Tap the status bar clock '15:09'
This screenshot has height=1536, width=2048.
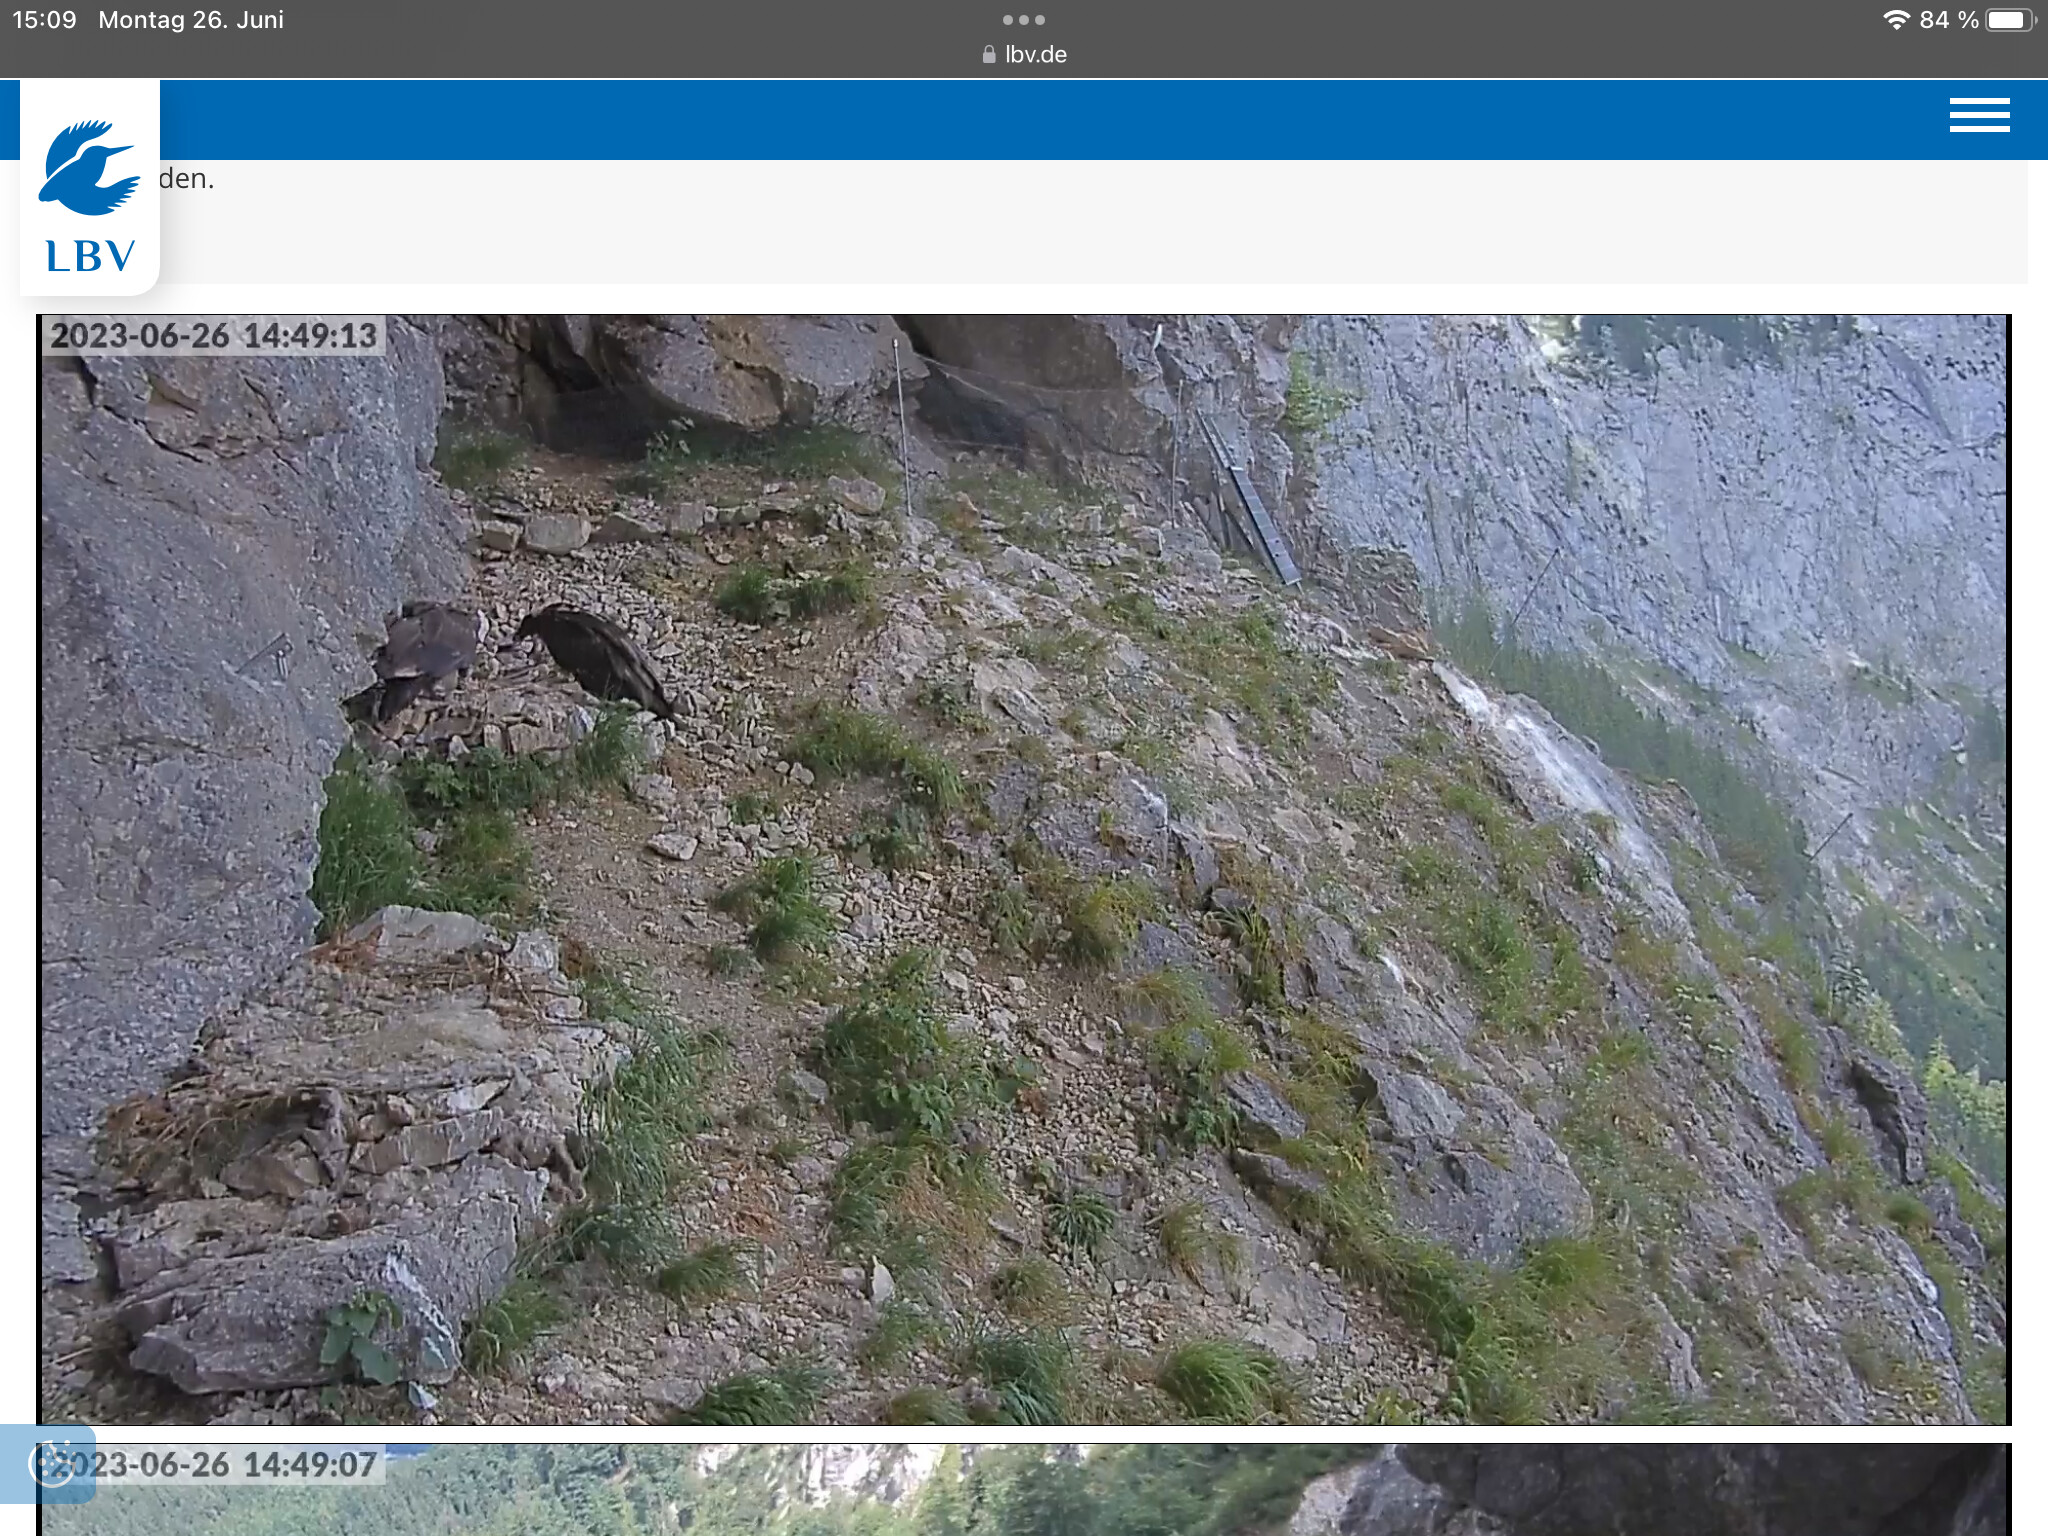[44, 20]
